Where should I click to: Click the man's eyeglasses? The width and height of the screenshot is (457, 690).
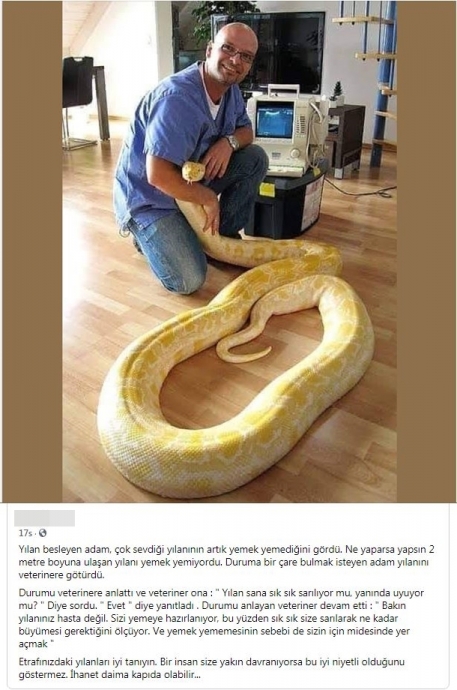pos(238,52)
